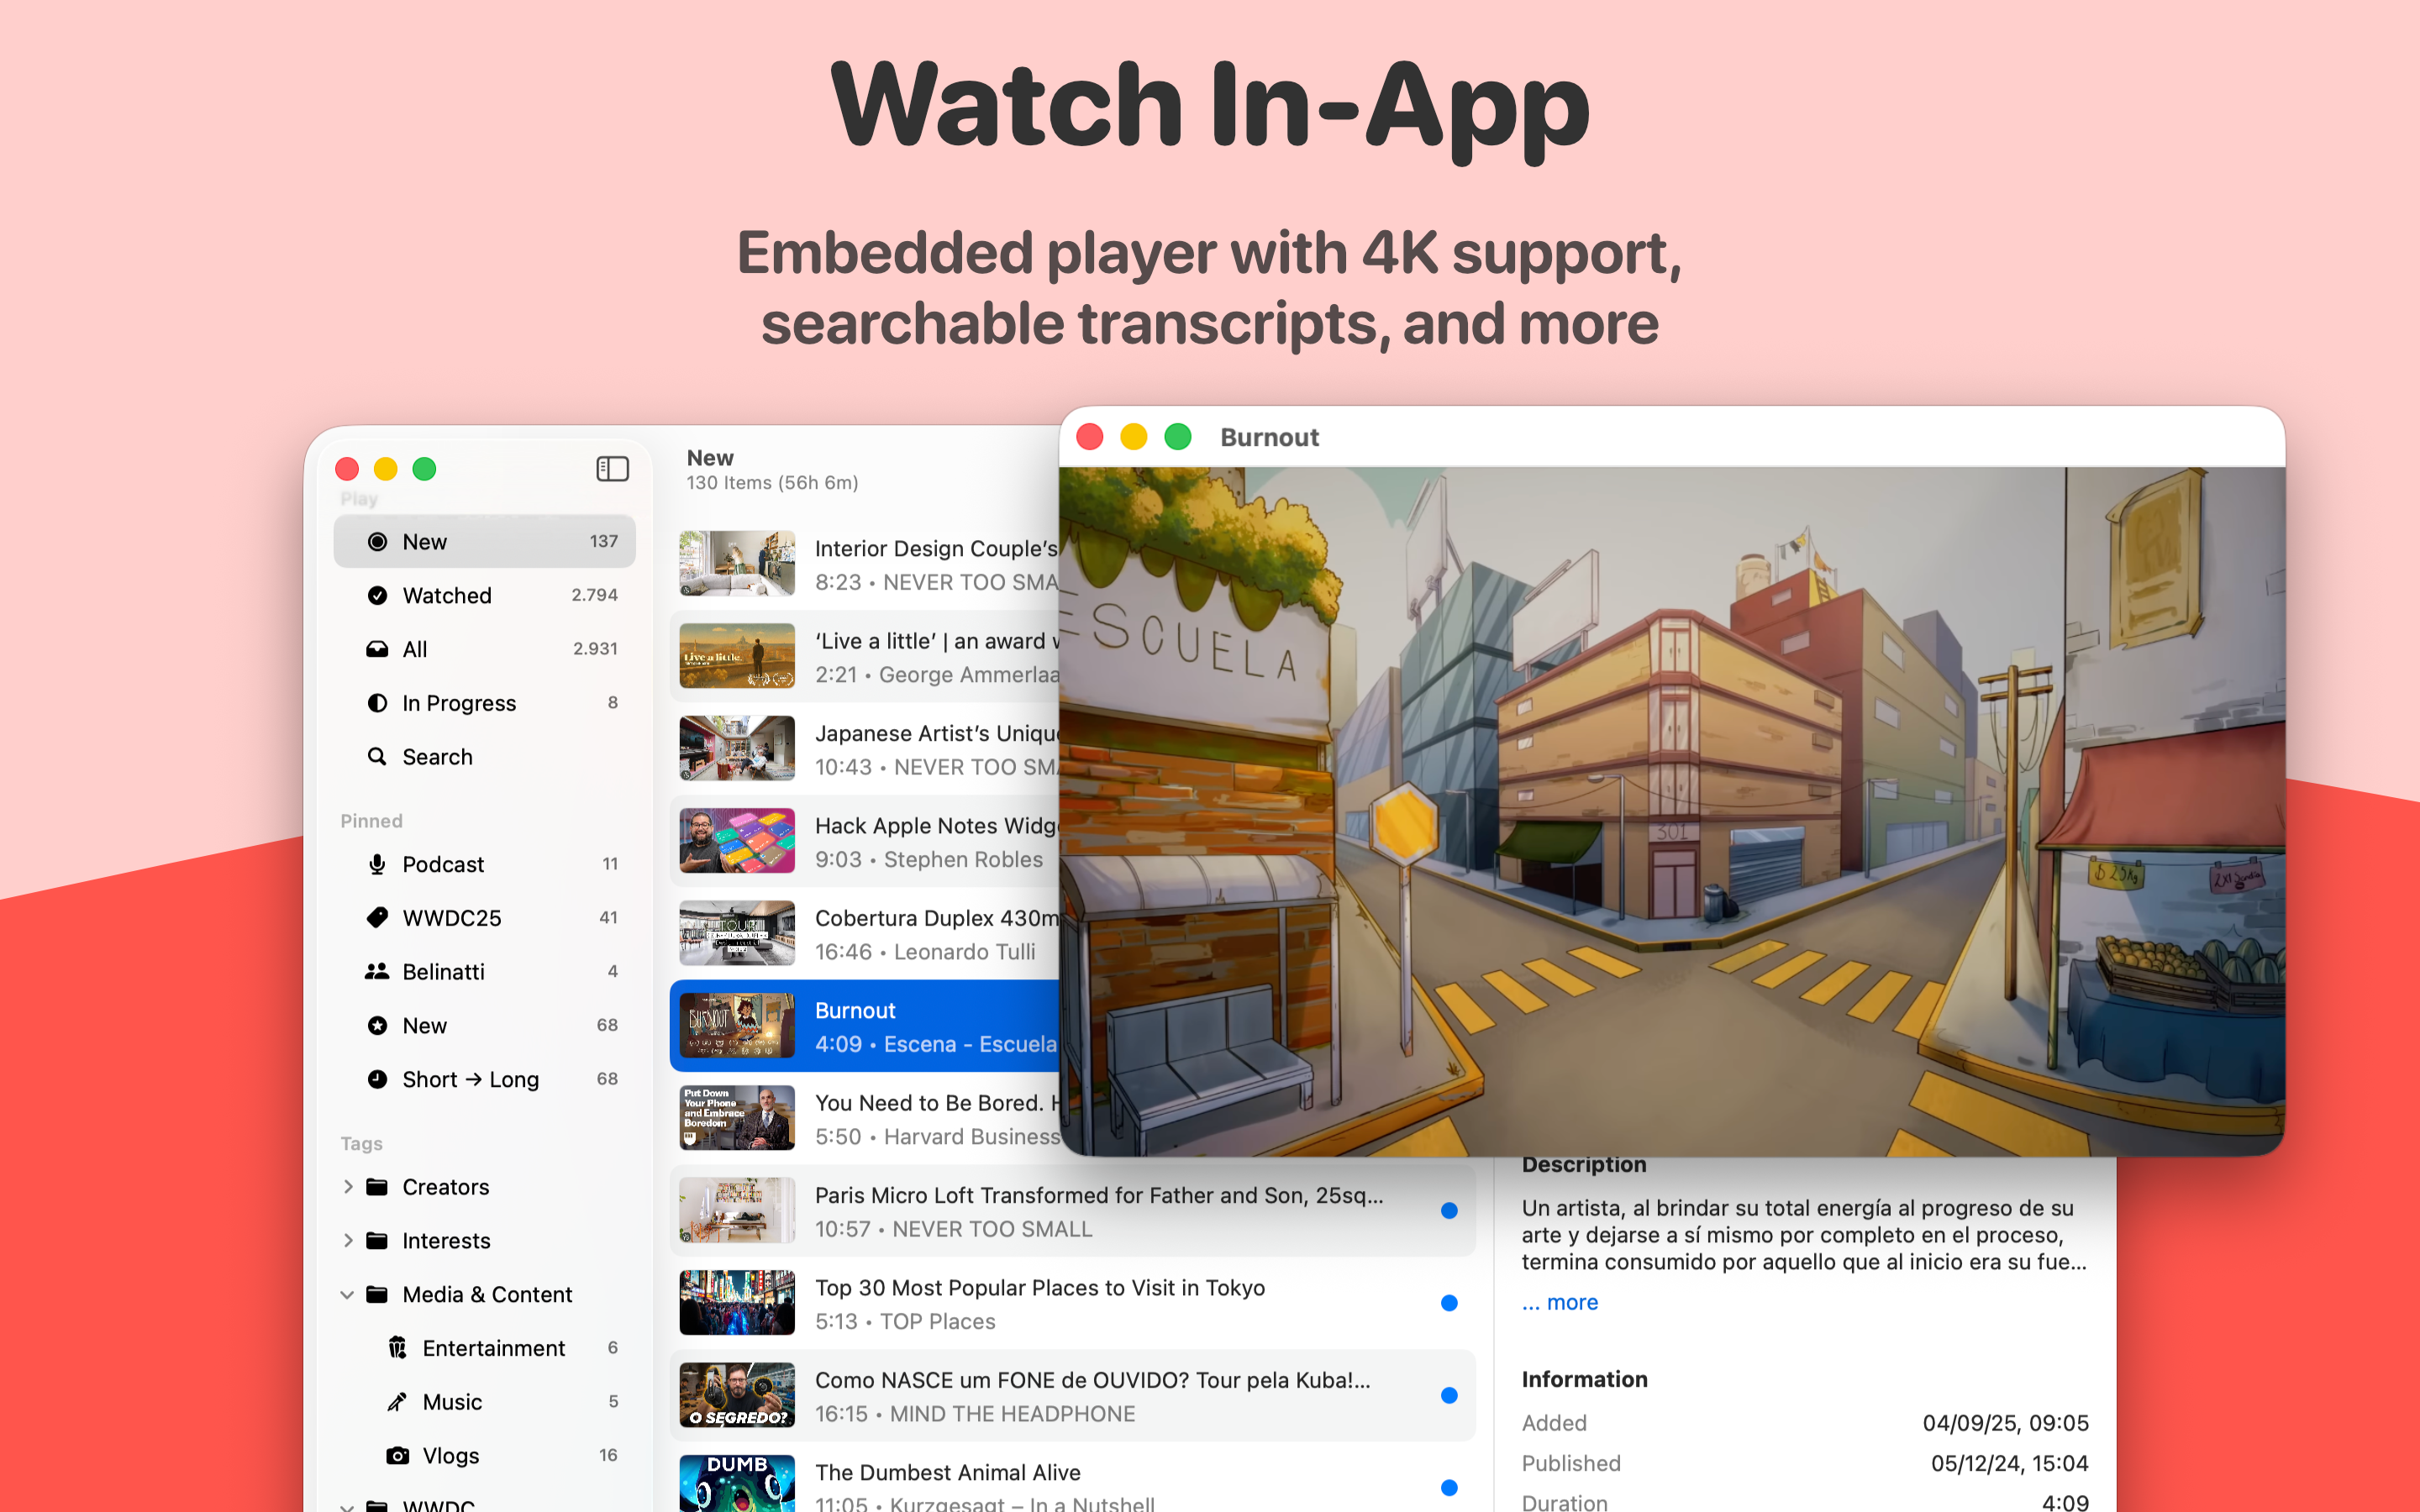Click the WWDC25 tag icon
Screen dimensions: 2420x1512
click(x=377, y=918)
